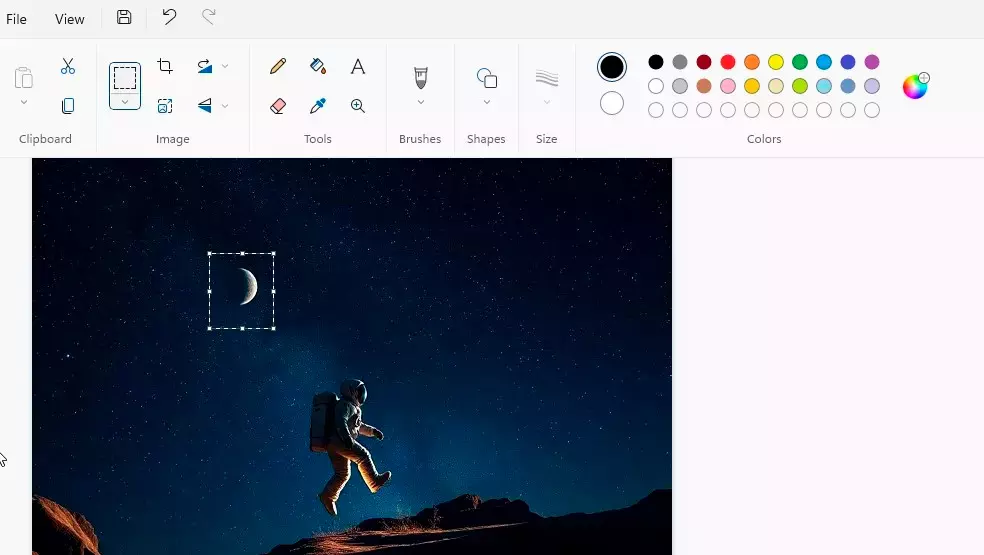
Task: Select the Magnifier zoom tool
Action: point(358,105)
